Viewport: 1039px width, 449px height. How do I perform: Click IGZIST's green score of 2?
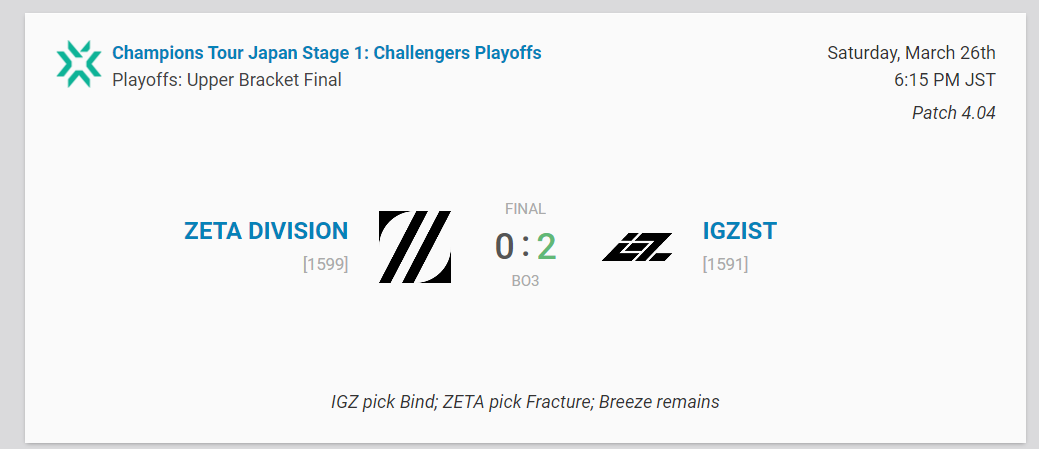point(546,246)
